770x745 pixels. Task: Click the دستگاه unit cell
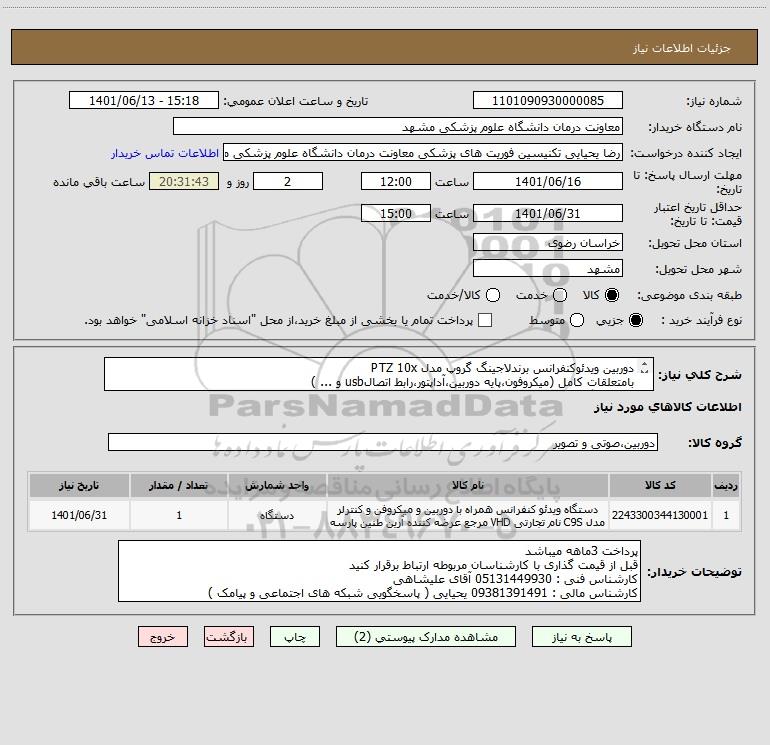277,515
